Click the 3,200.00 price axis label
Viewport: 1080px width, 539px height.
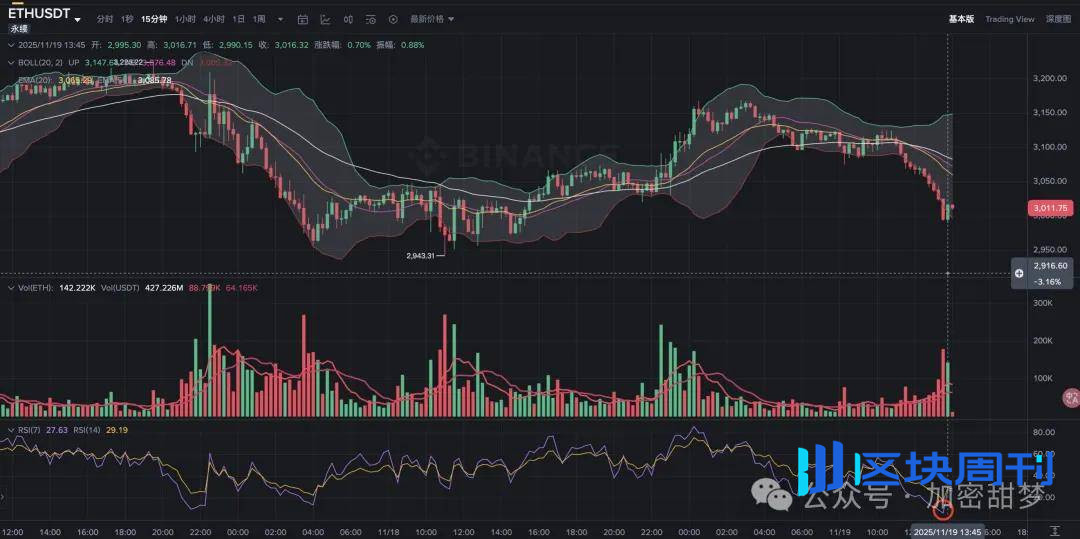coord(1050,78)
